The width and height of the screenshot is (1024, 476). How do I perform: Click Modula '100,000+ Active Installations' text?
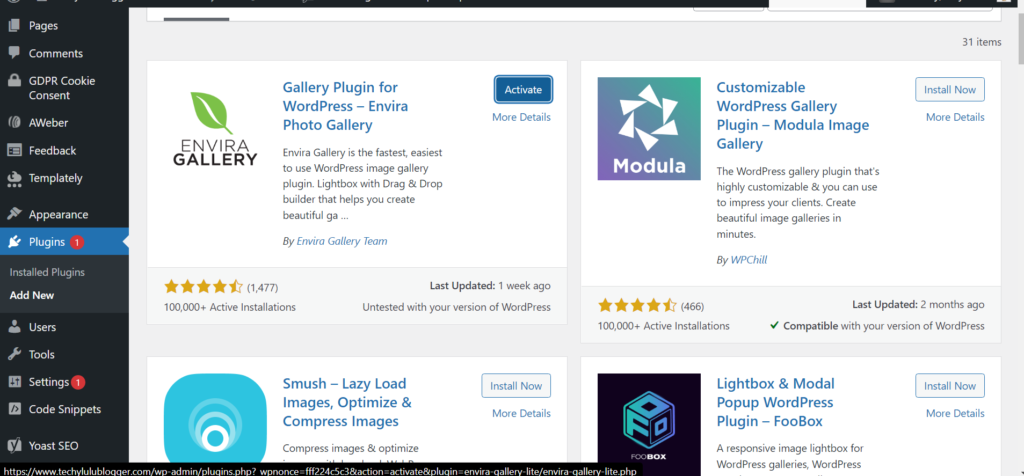664,325
